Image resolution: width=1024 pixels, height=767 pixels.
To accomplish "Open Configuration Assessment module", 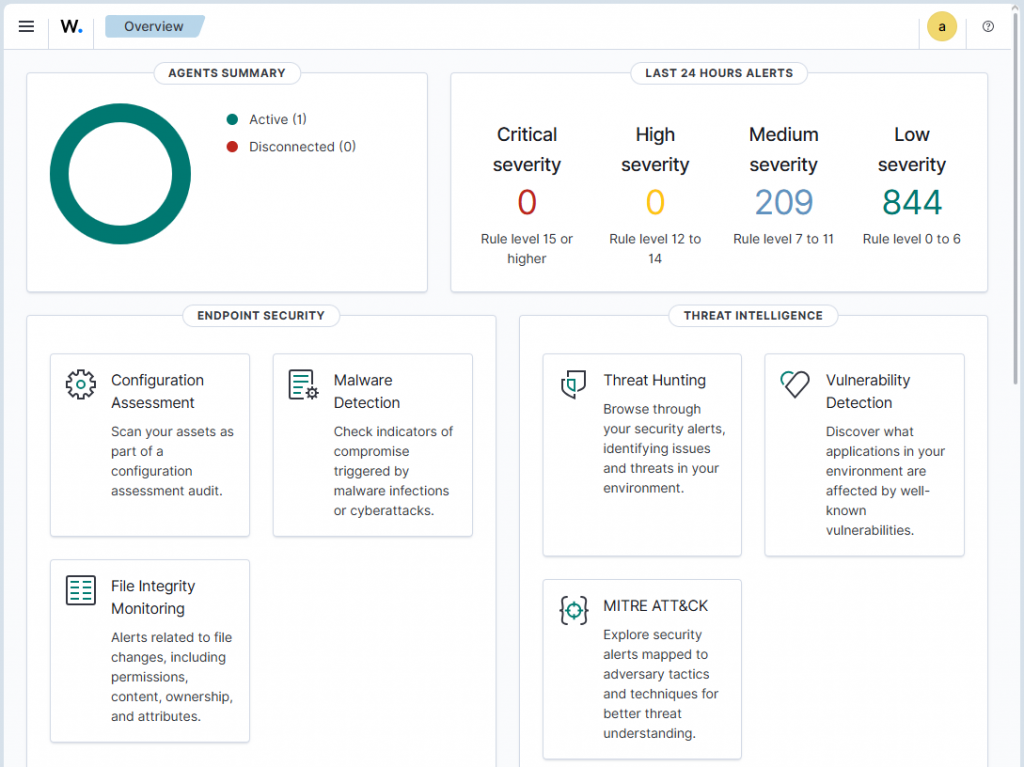I will click(150, 445).
